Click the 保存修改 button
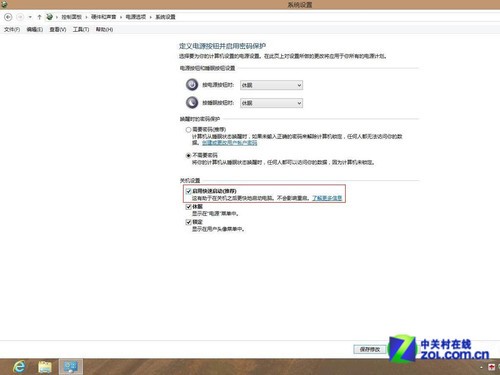This screenshot has height=375, width=500. [370, 349]
